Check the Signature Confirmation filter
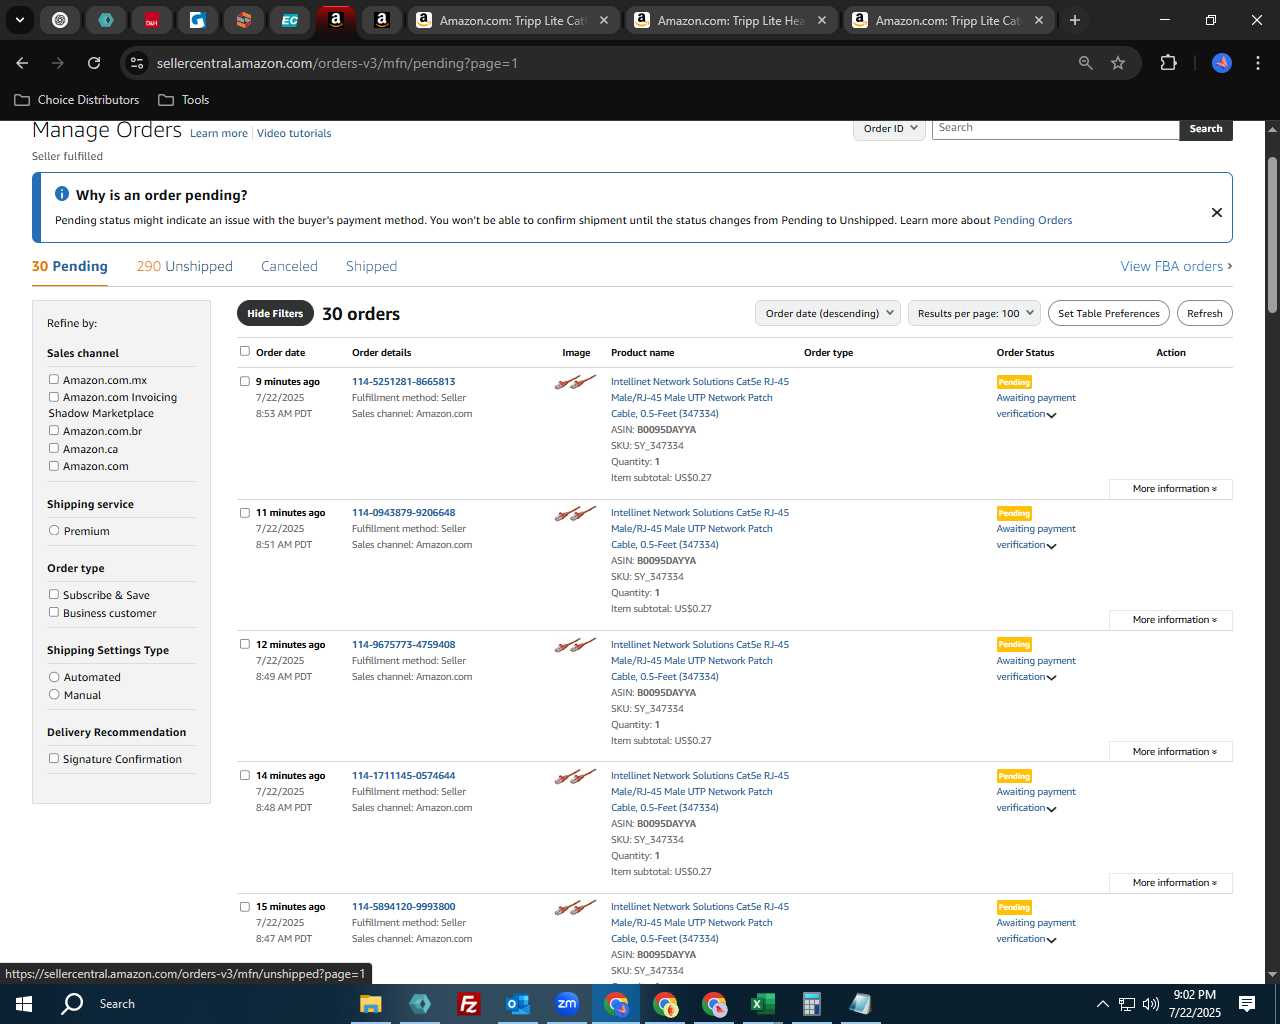 (54, 758)
